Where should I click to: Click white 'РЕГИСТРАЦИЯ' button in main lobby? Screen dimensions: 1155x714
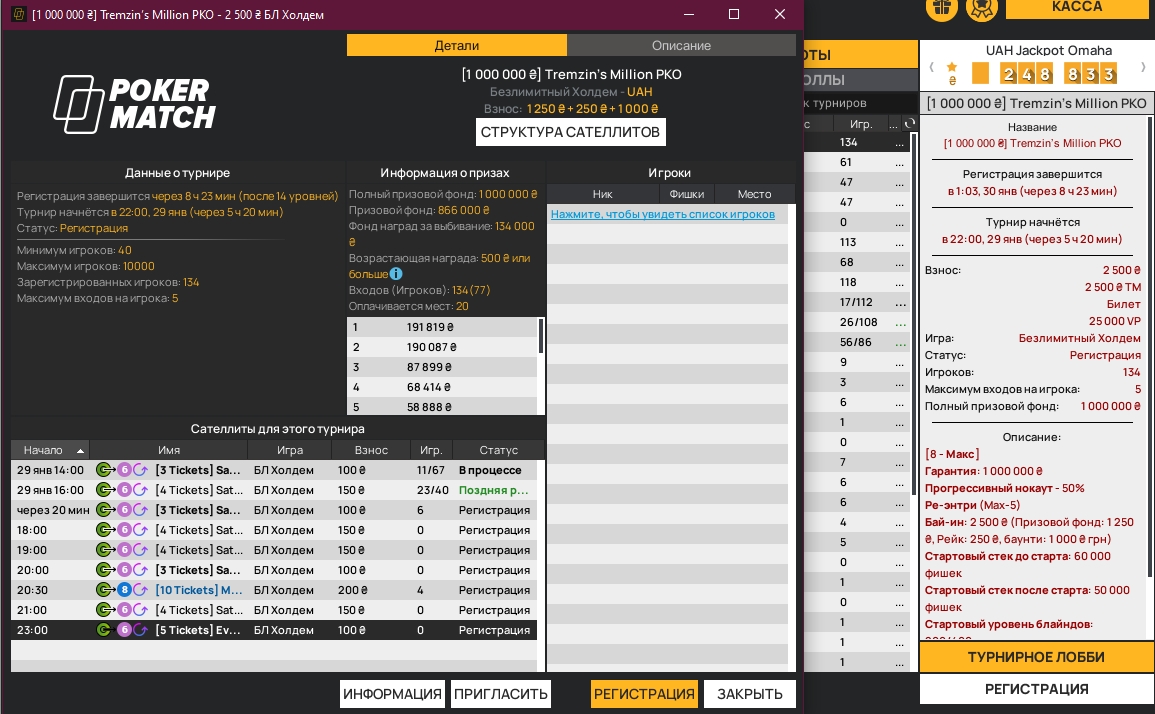(1036, 689)
